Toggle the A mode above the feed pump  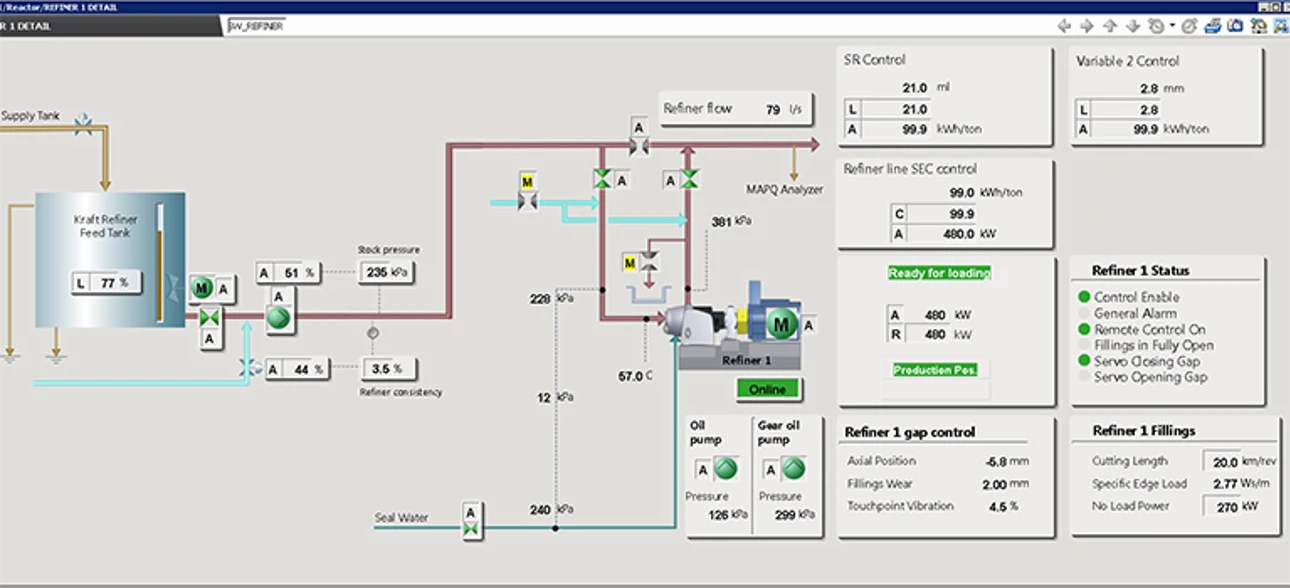[279, 296]
